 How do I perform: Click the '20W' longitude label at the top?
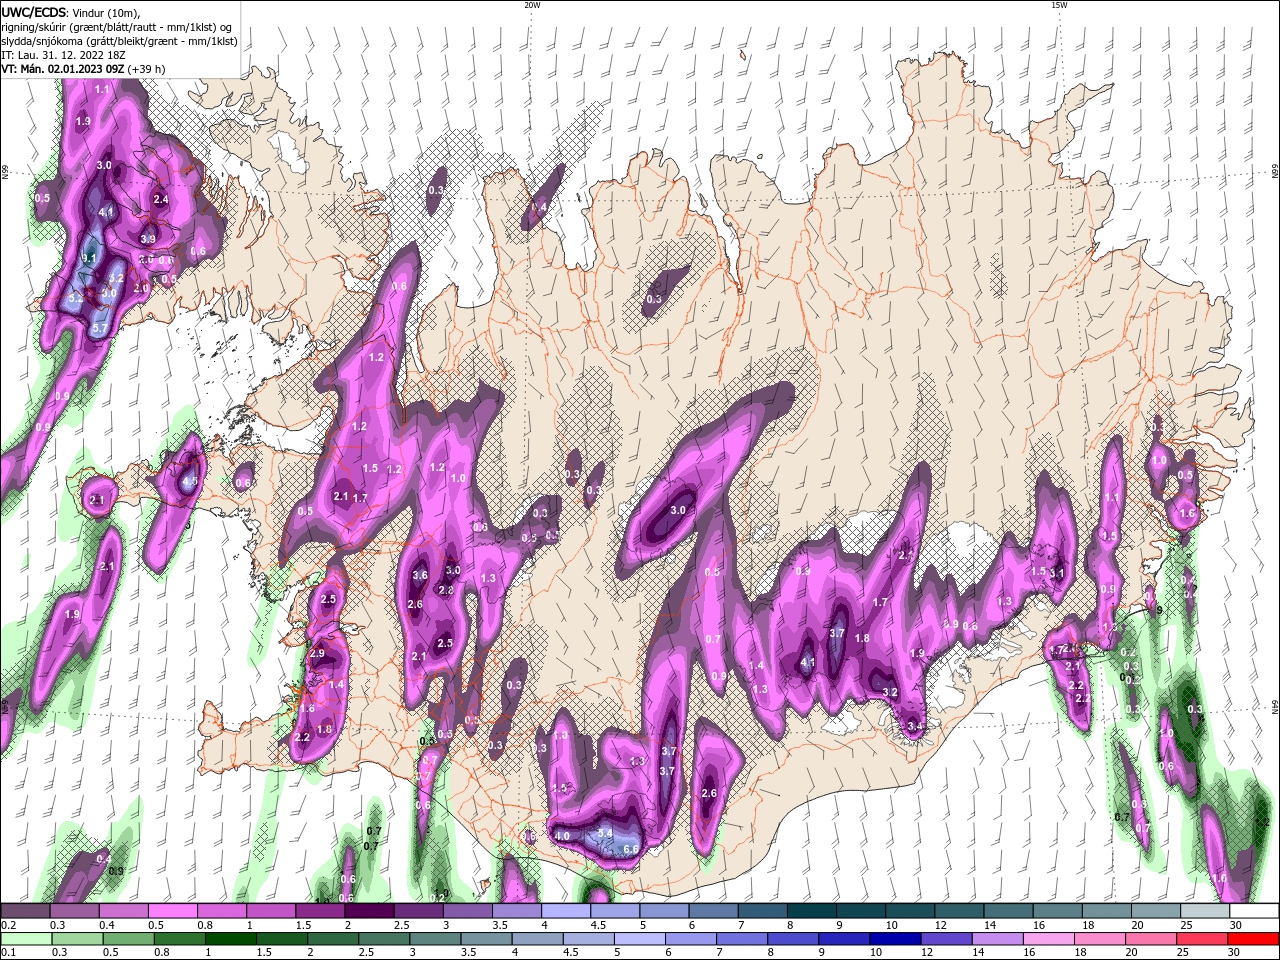532,5
